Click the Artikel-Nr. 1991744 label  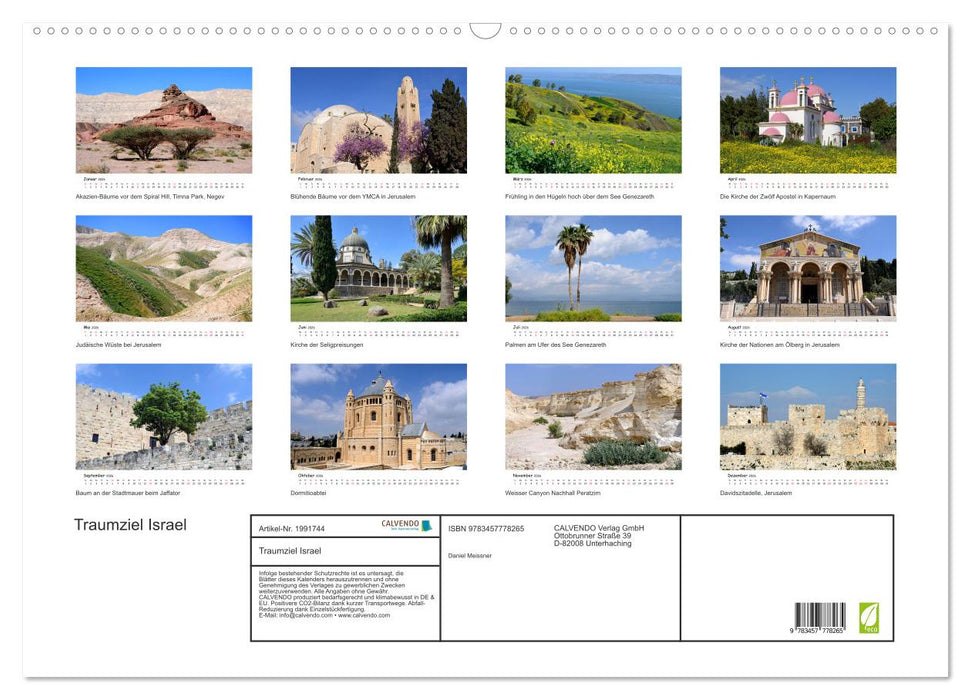coord(290,528)
